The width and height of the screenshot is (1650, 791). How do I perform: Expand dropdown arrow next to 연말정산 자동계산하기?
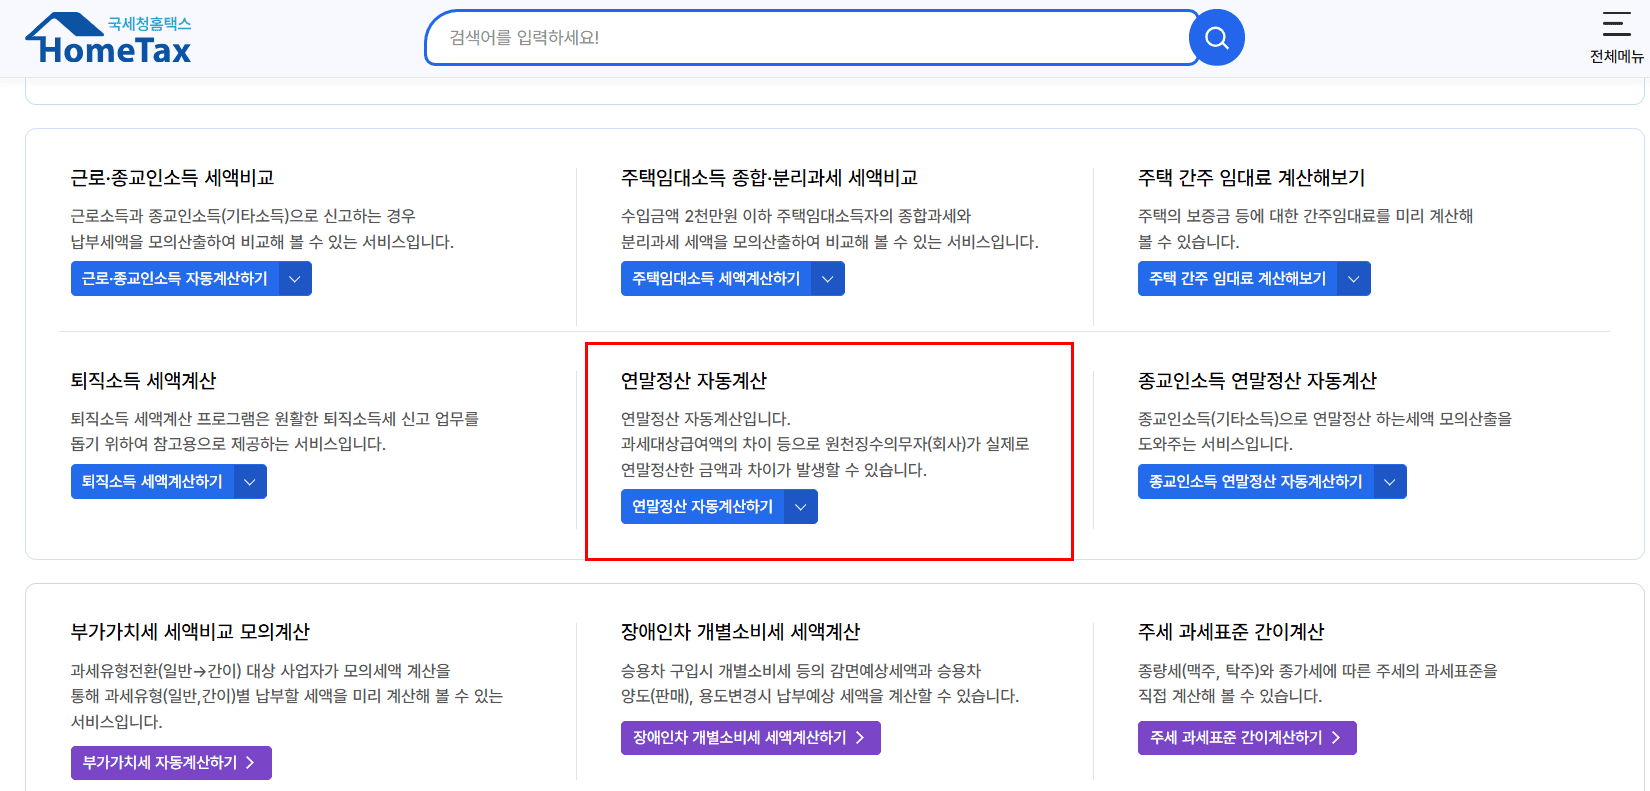(801, 507)
